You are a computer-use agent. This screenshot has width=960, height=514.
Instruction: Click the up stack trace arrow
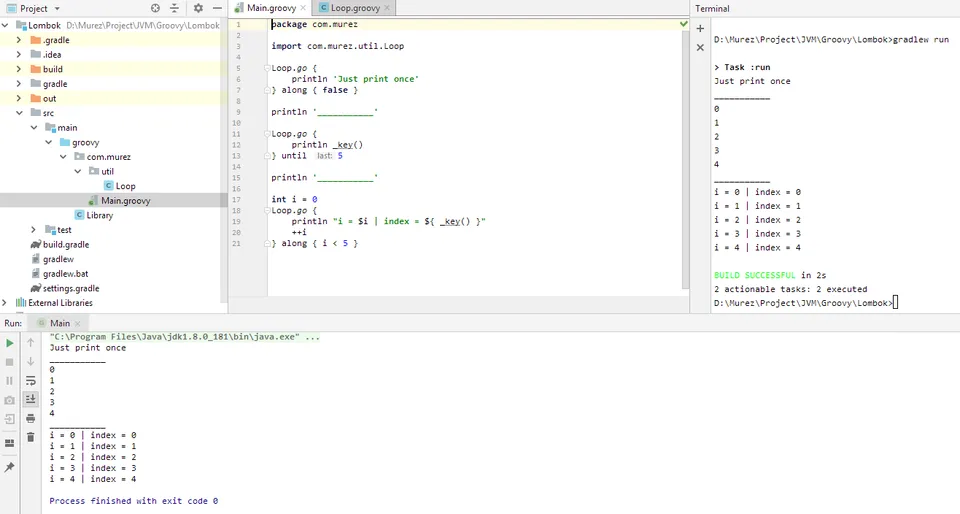click(31, 343)
